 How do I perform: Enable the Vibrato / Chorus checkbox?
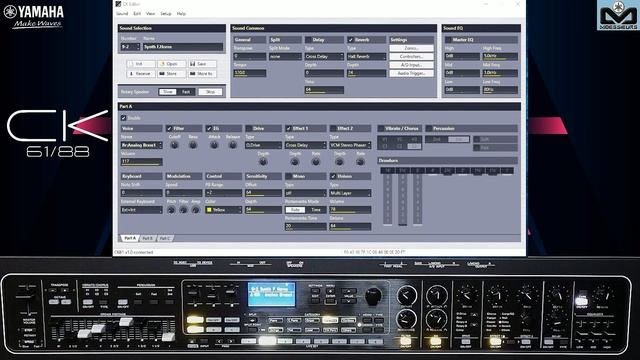pos(381,129)
